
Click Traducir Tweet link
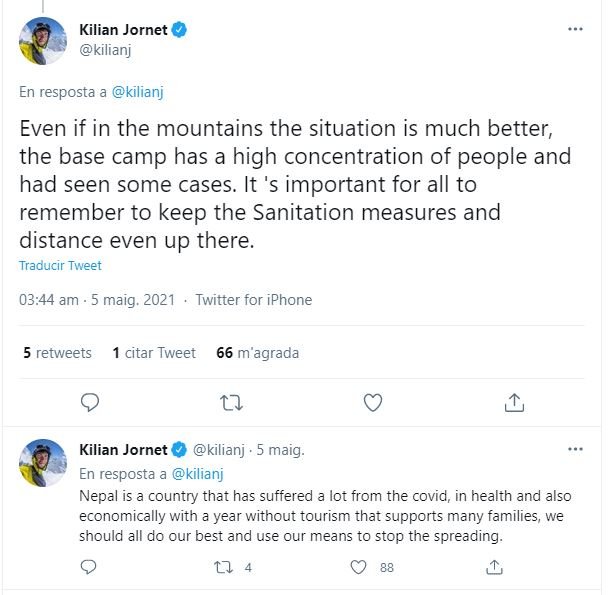coord(60,266)
